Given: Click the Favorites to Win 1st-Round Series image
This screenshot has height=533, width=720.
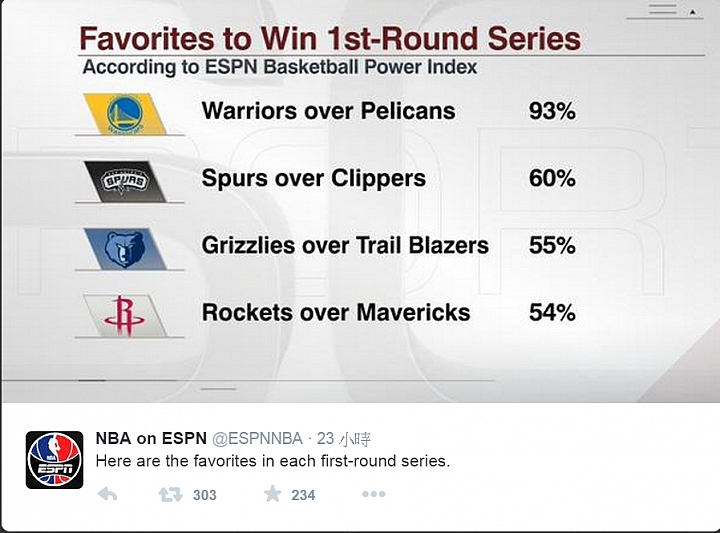Looking at the screenshot, I should click(x=360, y=202).
